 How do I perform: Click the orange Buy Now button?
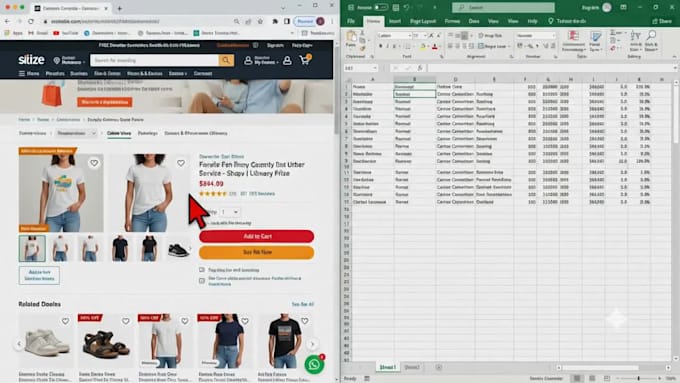(x=256, y=252)
